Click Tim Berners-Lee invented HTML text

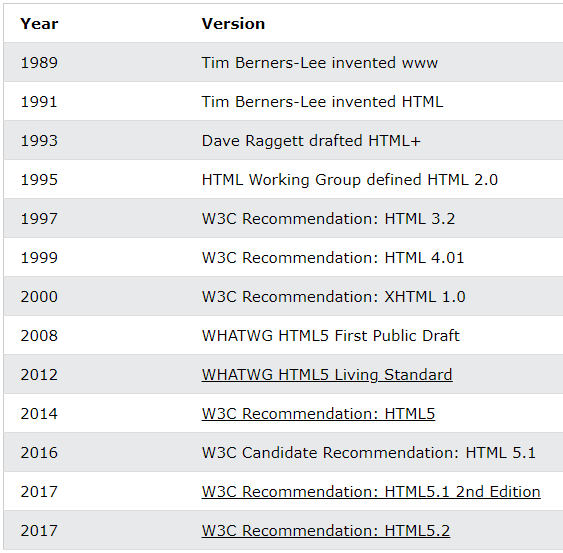pos(322,102)
